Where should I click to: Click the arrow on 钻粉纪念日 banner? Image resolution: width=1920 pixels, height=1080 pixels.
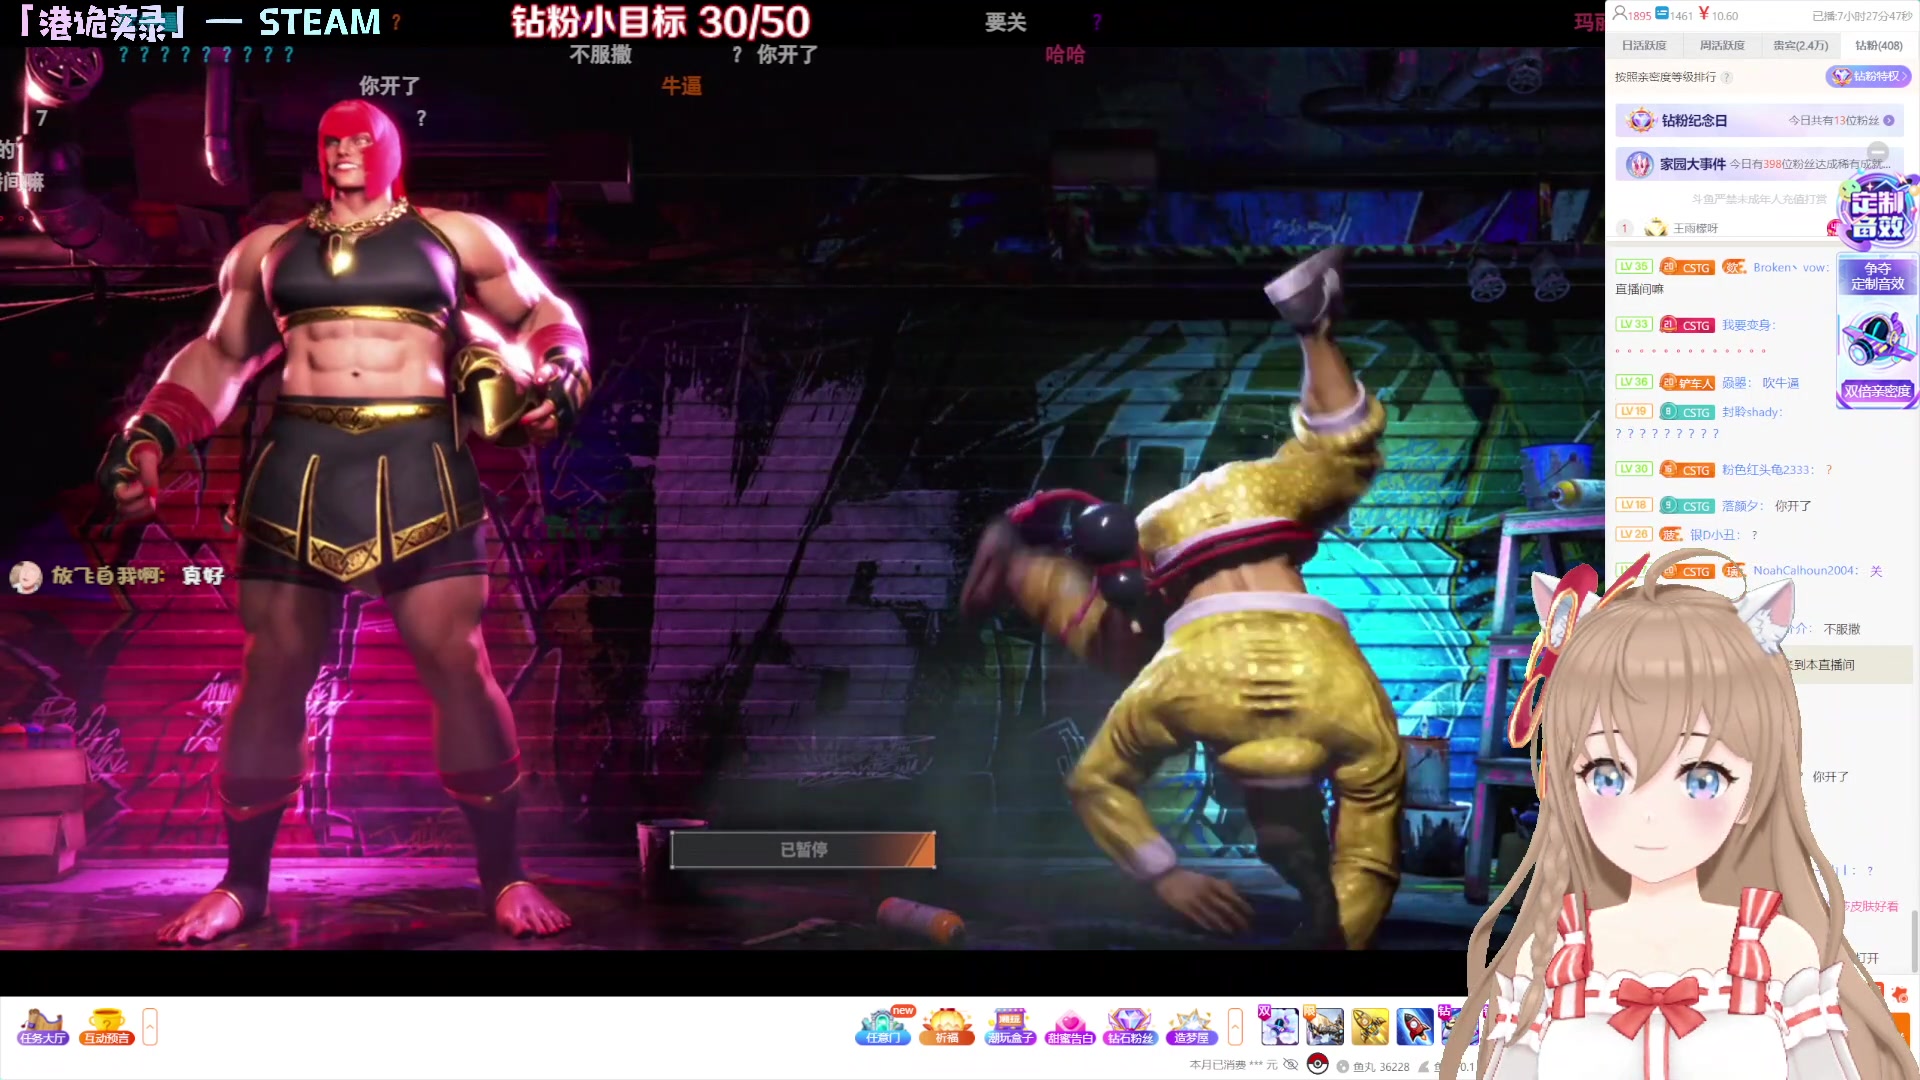pyautogui.click(x=1889, y=120)
